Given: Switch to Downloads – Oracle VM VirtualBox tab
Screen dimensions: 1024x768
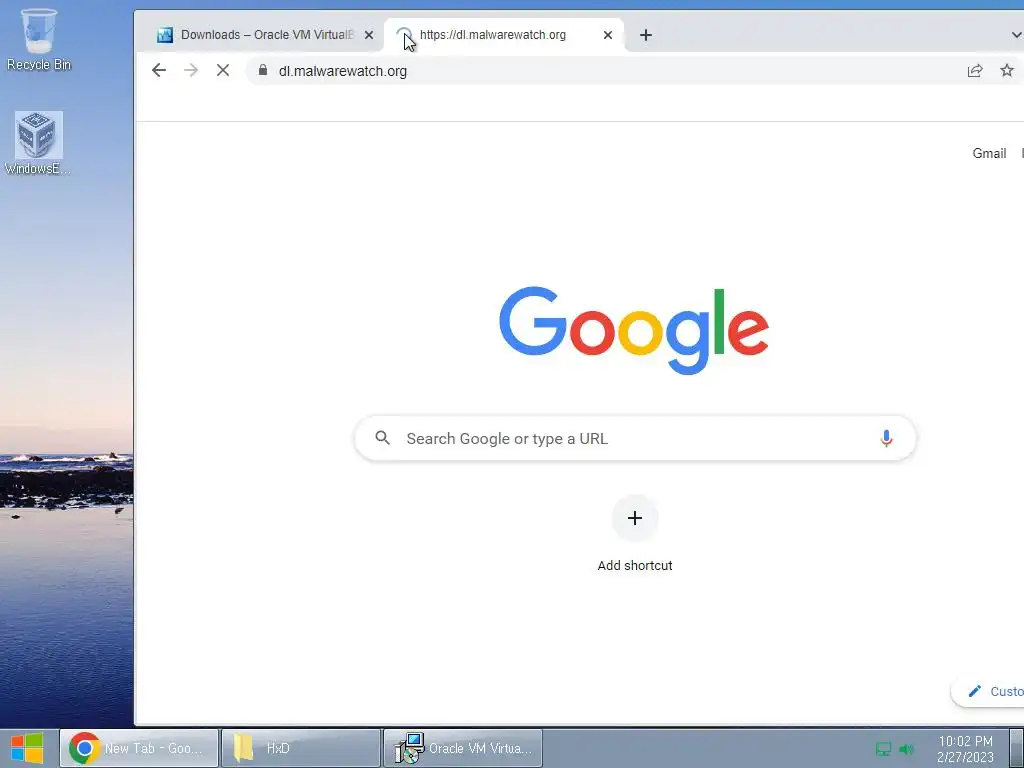Looking at the screenshot, I should (264, 35).
